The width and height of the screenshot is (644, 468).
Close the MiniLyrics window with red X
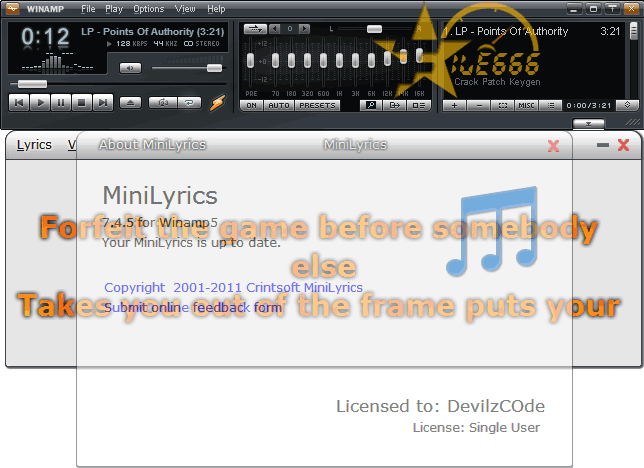pyautogui.click(x=623, y=145)
